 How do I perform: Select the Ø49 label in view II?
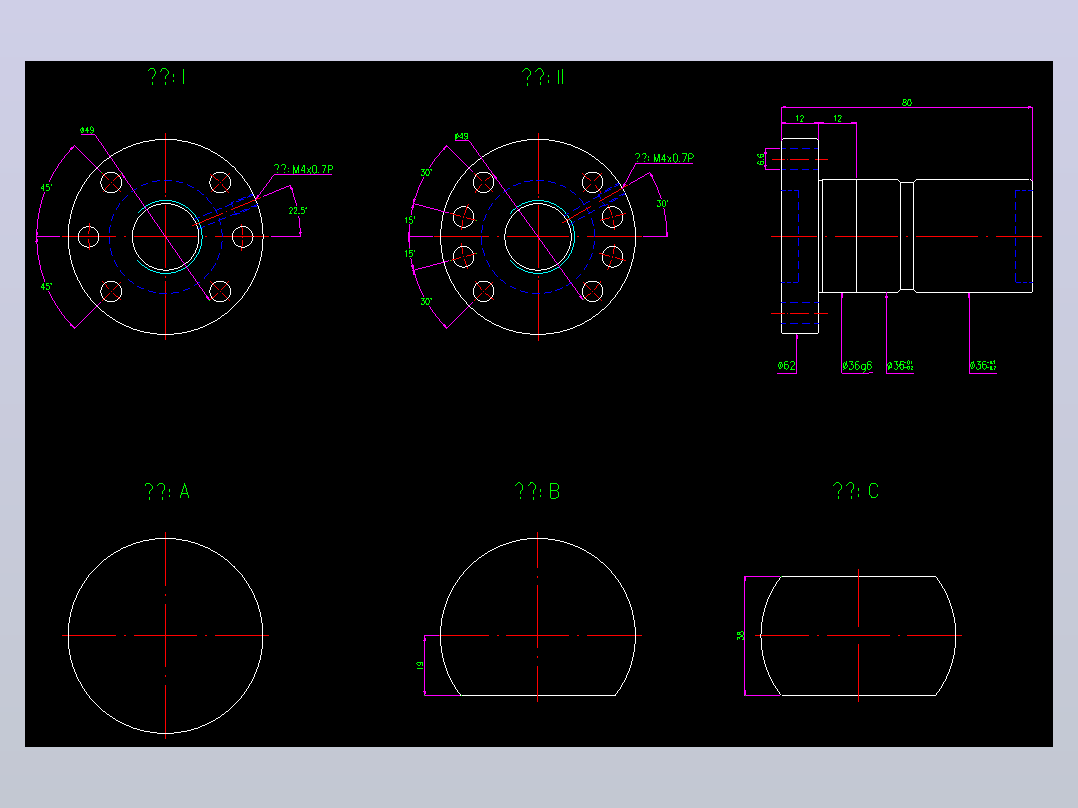[x=462, y=136]
